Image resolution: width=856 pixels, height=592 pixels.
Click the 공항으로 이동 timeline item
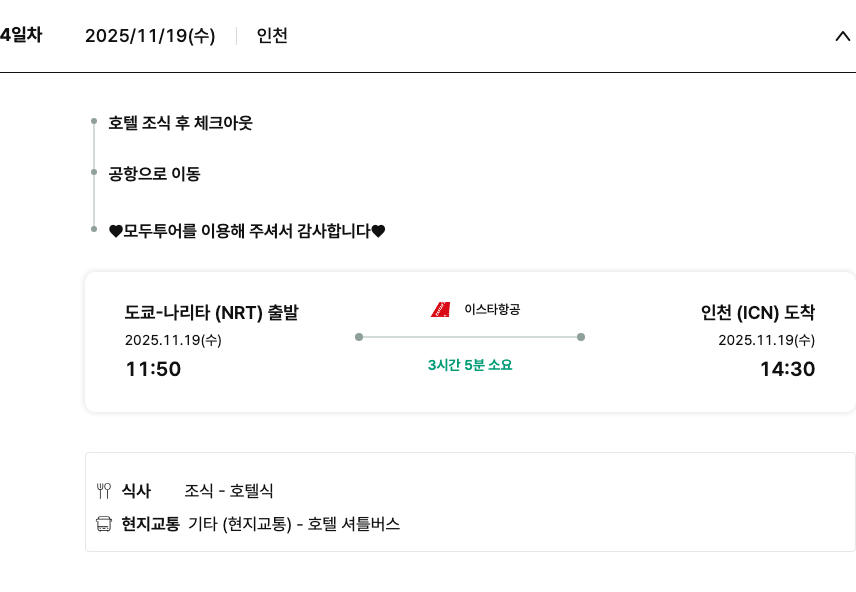coord(154,174)
